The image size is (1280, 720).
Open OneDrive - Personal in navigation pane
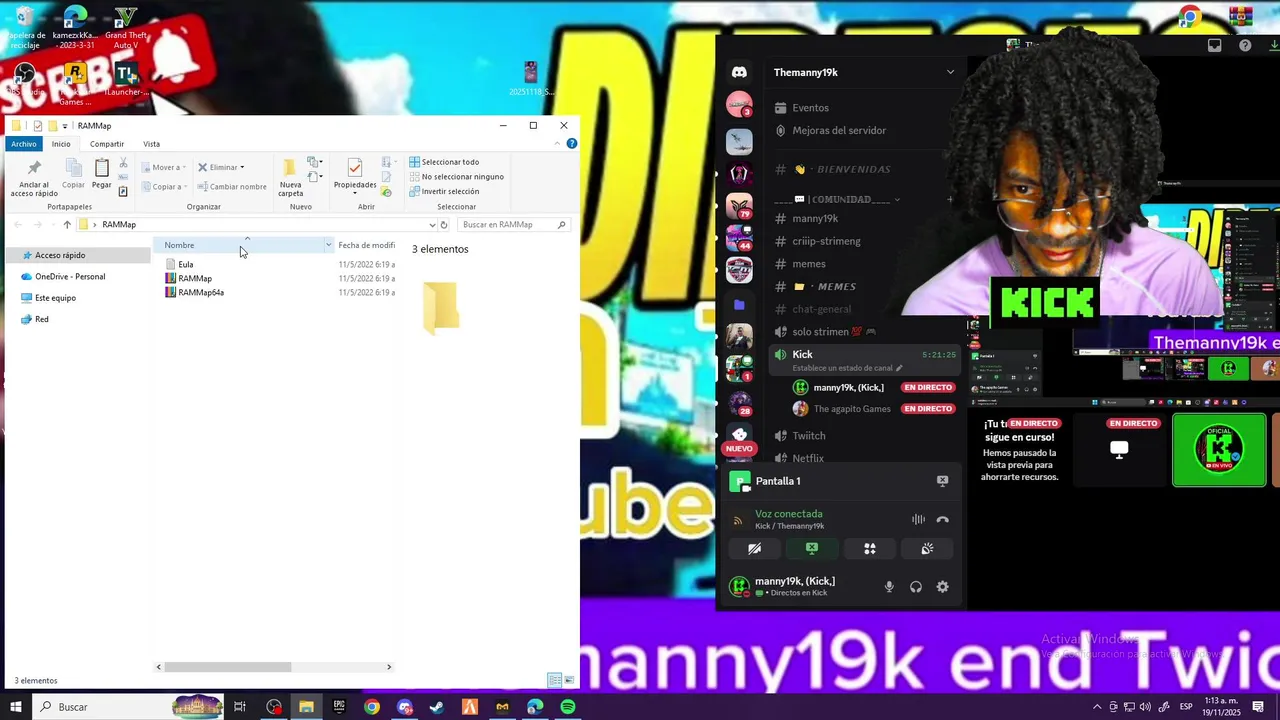click(70, 277)
